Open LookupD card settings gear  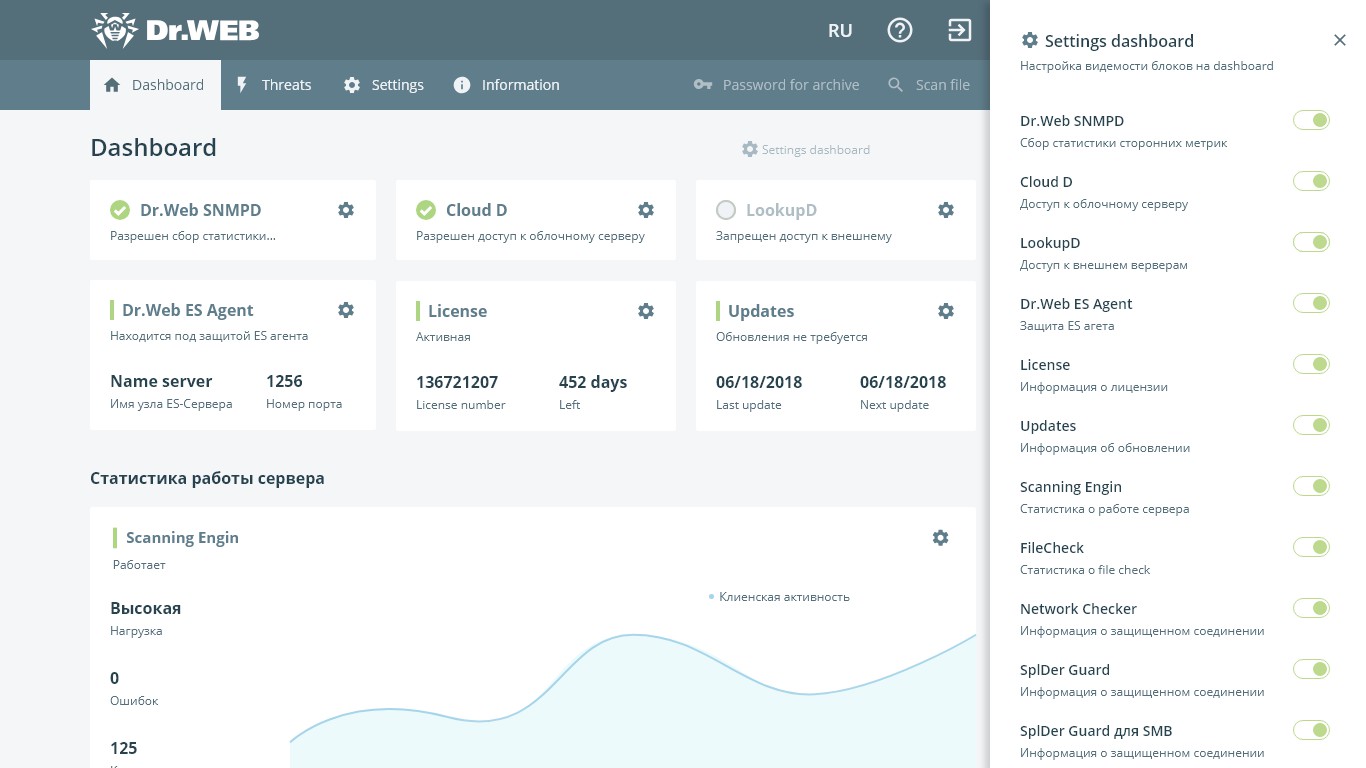tap(946, 210)
